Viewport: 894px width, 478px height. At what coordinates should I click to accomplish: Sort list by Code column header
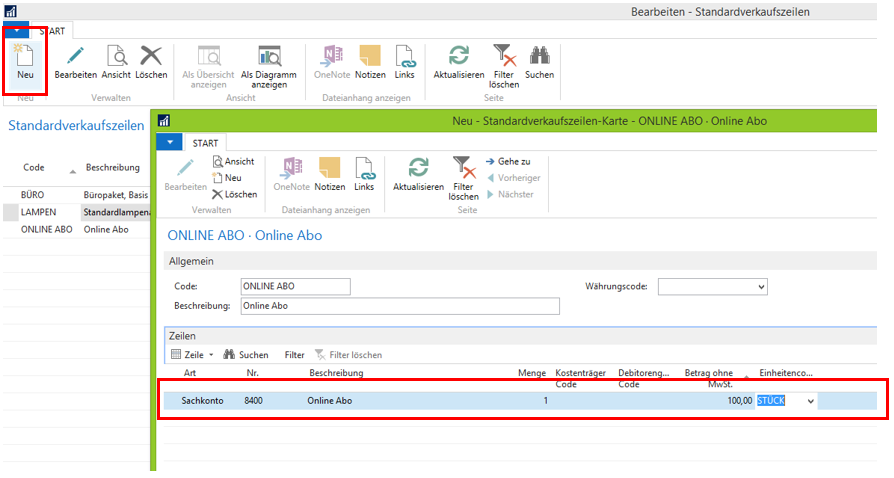coord(34,167)
